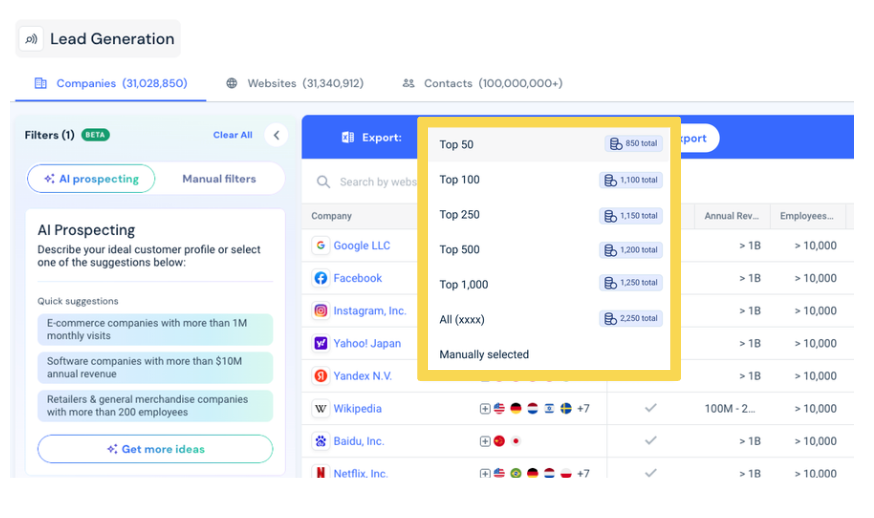Viewport: 874px width, 518px height.
Task: Collapse the filters panel with chevron arrow
Action: 276,135
